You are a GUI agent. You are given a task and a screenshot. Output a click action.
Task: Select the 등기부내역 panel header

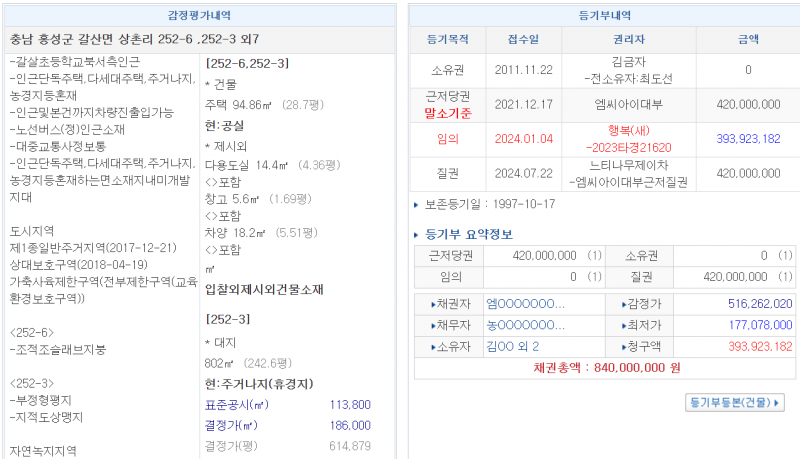[605, 15]
